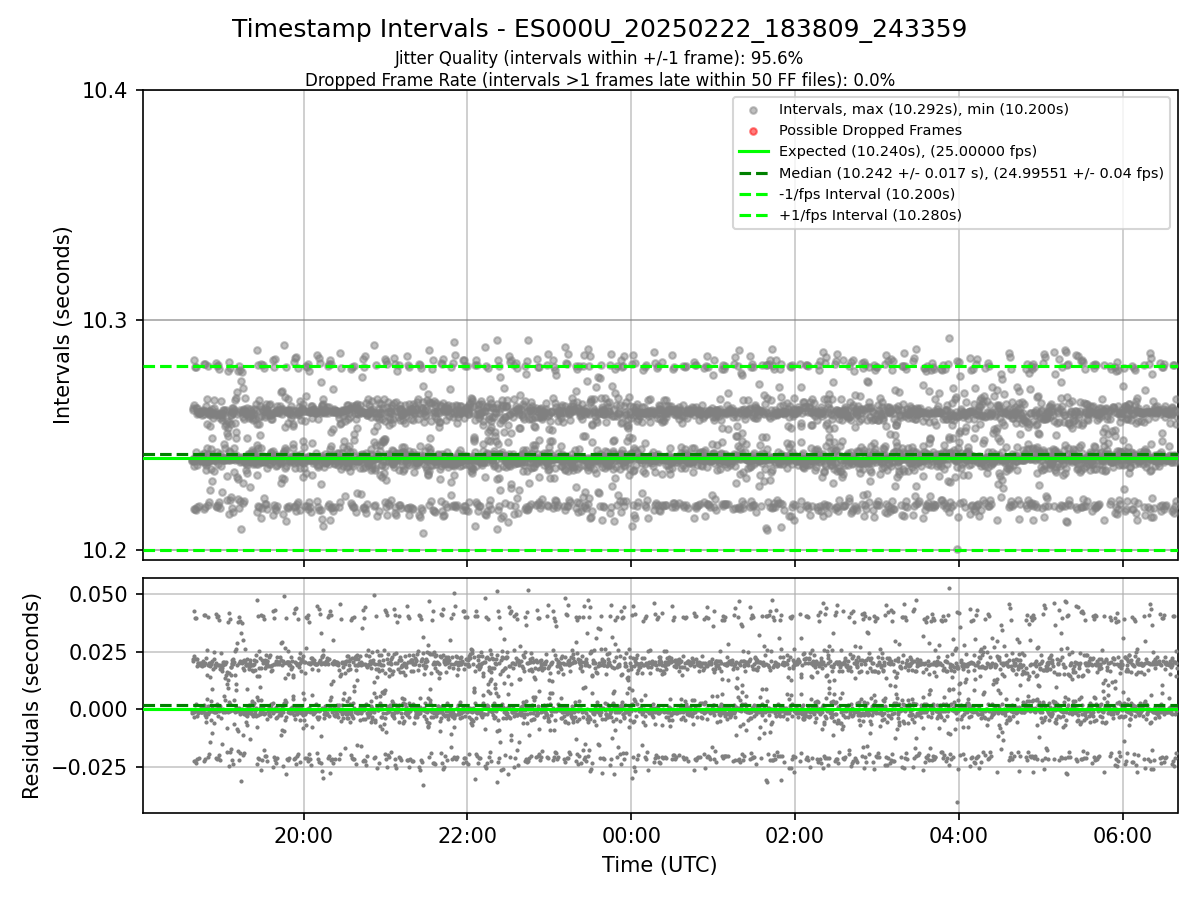Select legend entry '+1/fps Interval (10.280s)'
The width and height of the screenshot is (1200, 900).
[870, 215]
